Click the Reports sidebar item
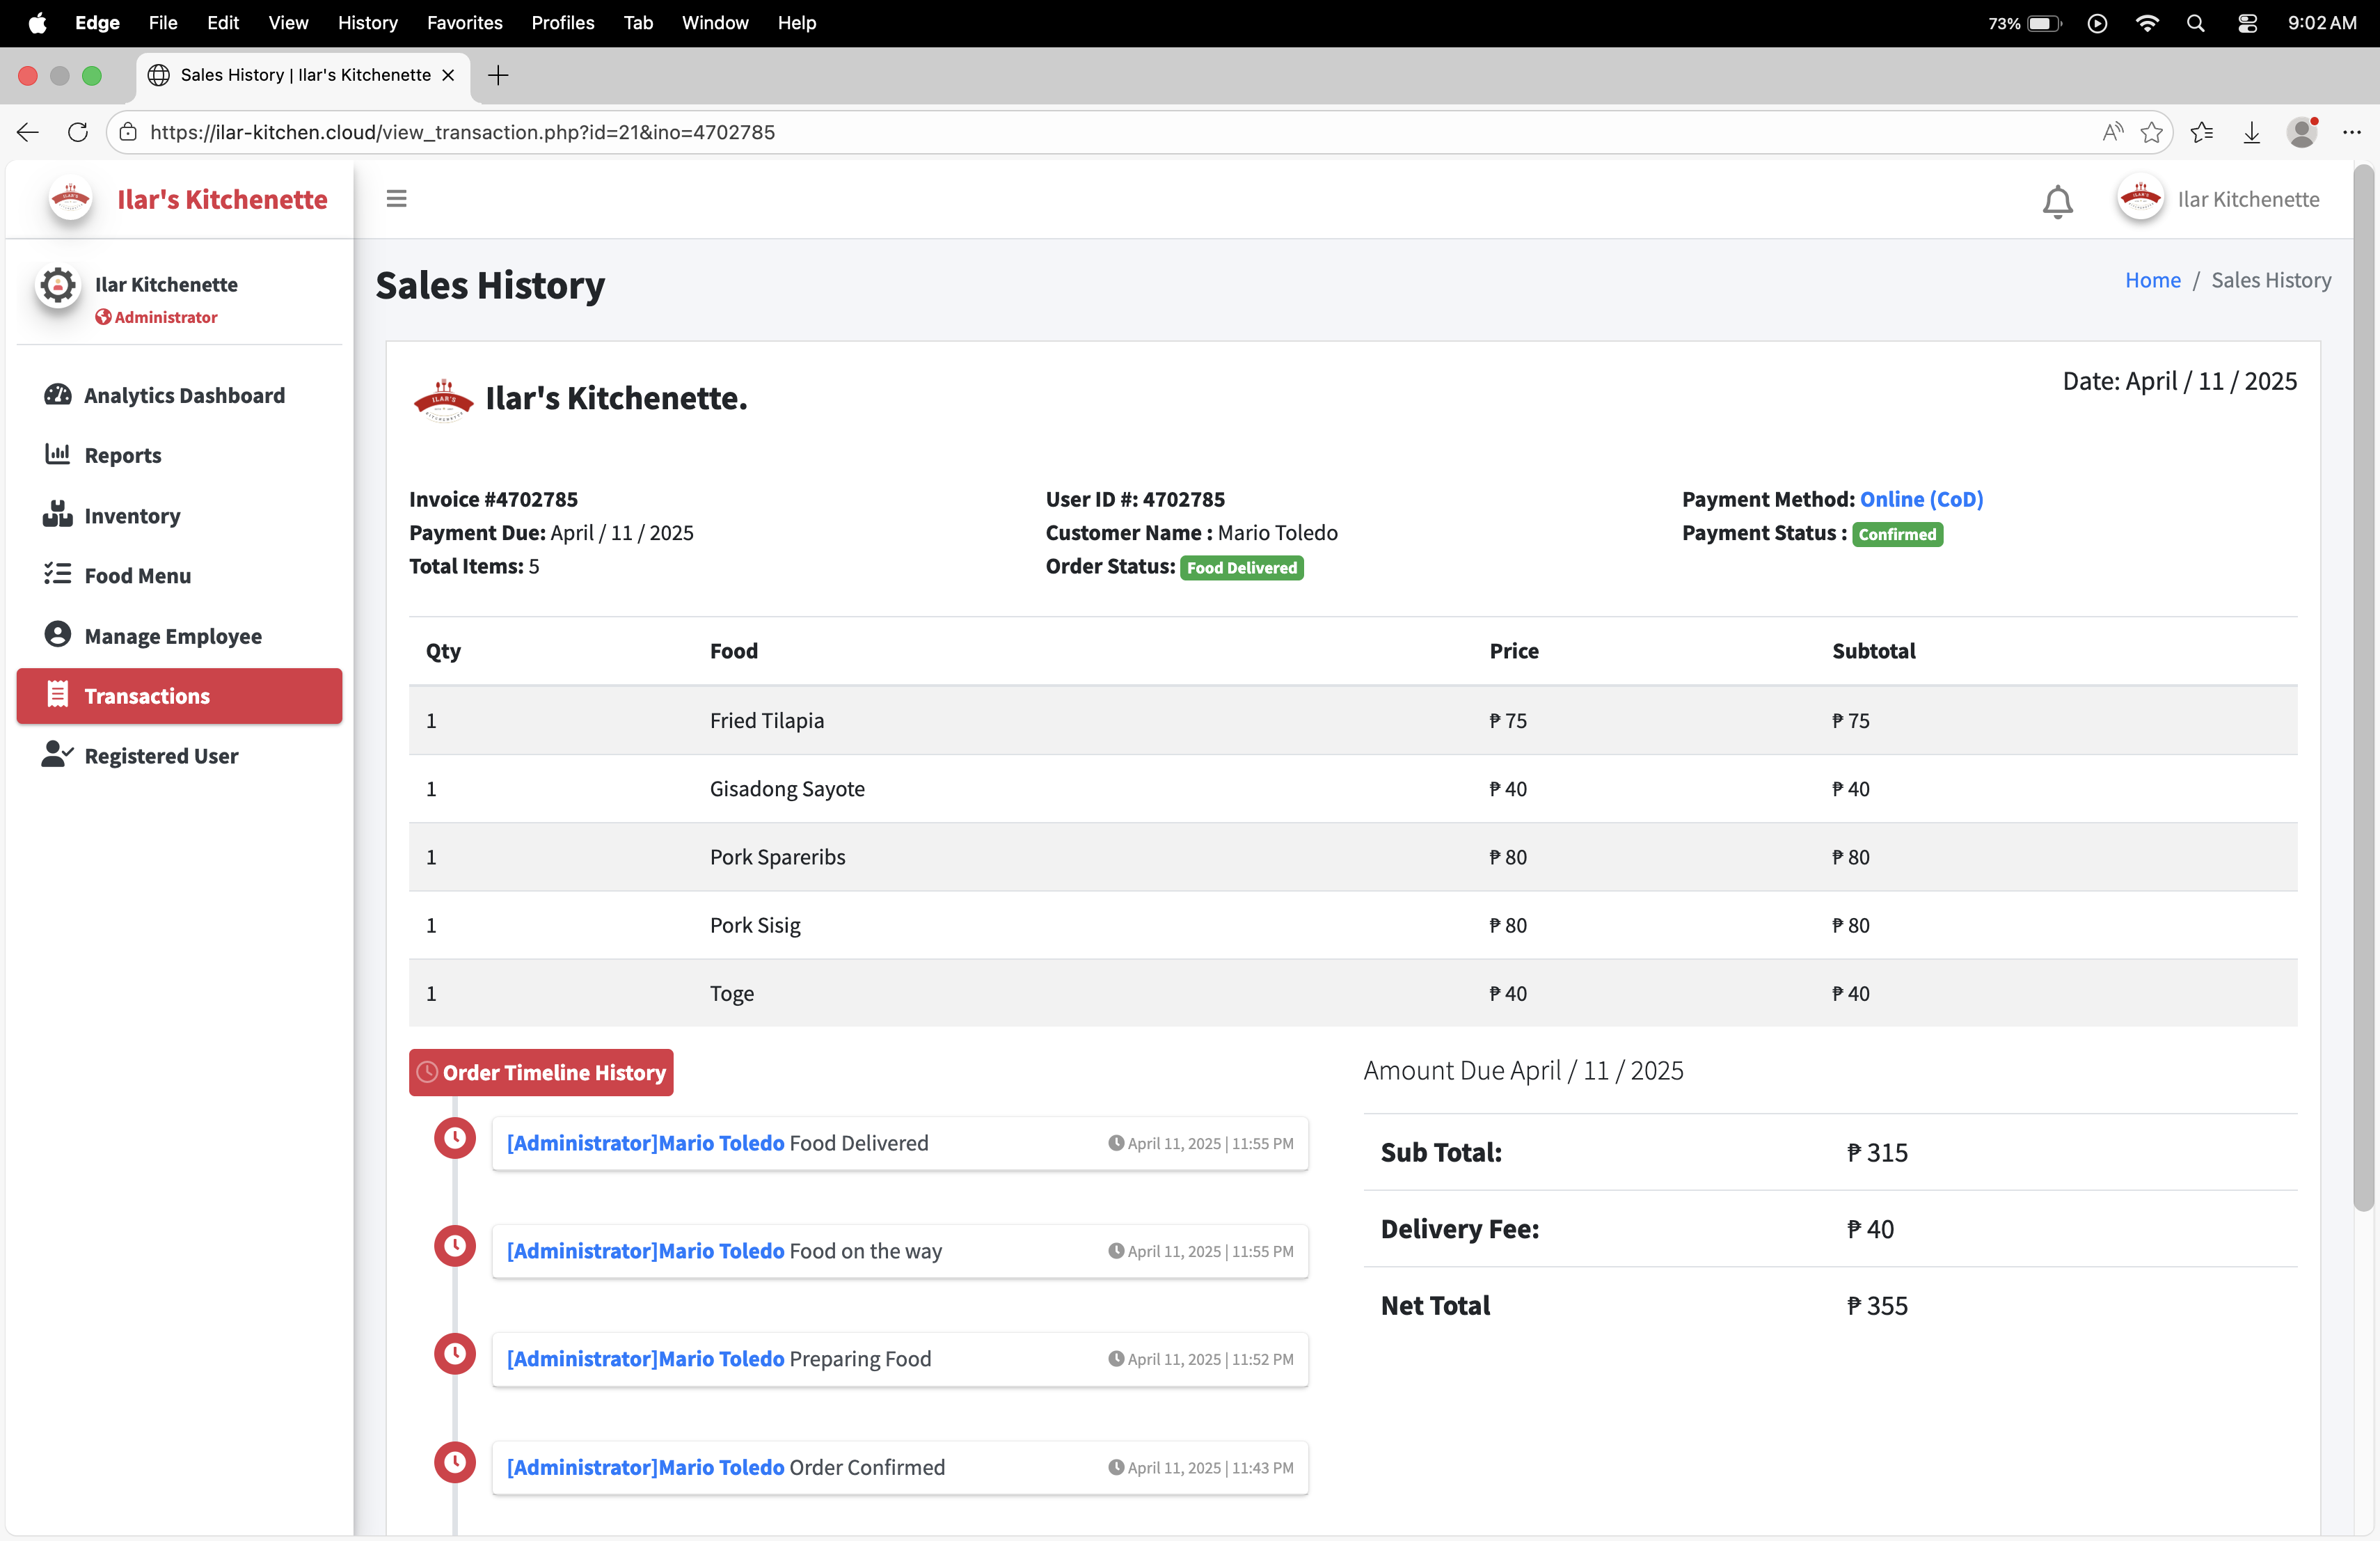2380x1541 pixels. tap(122, 455)
